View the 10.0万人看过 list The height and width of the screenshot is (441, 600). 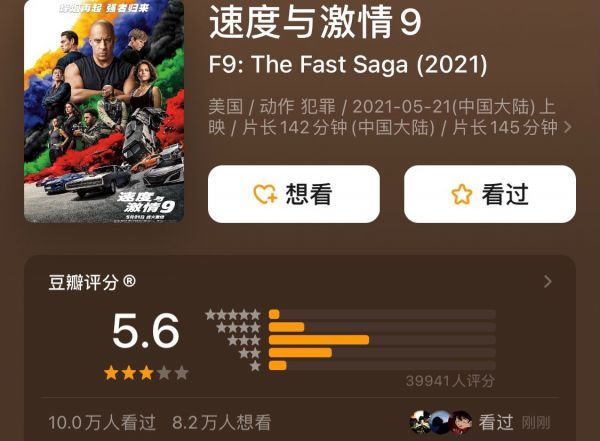[102, 423]
